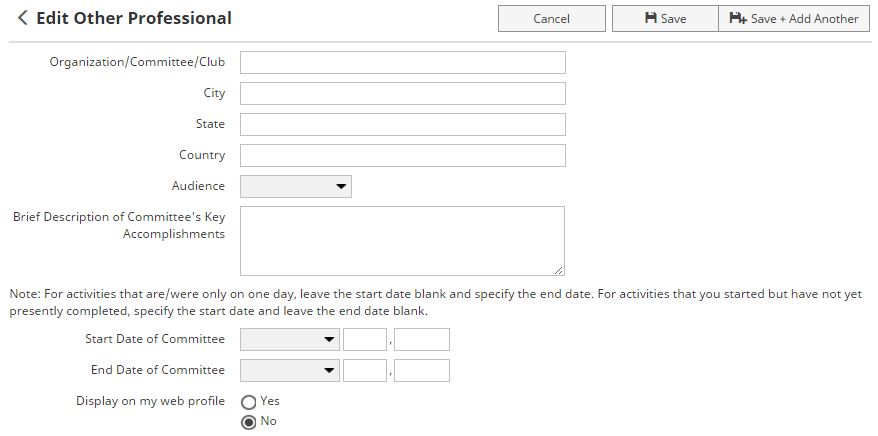Select Yes for Display on web profile
The image size is (878, 436).
(x=249, y=402)
